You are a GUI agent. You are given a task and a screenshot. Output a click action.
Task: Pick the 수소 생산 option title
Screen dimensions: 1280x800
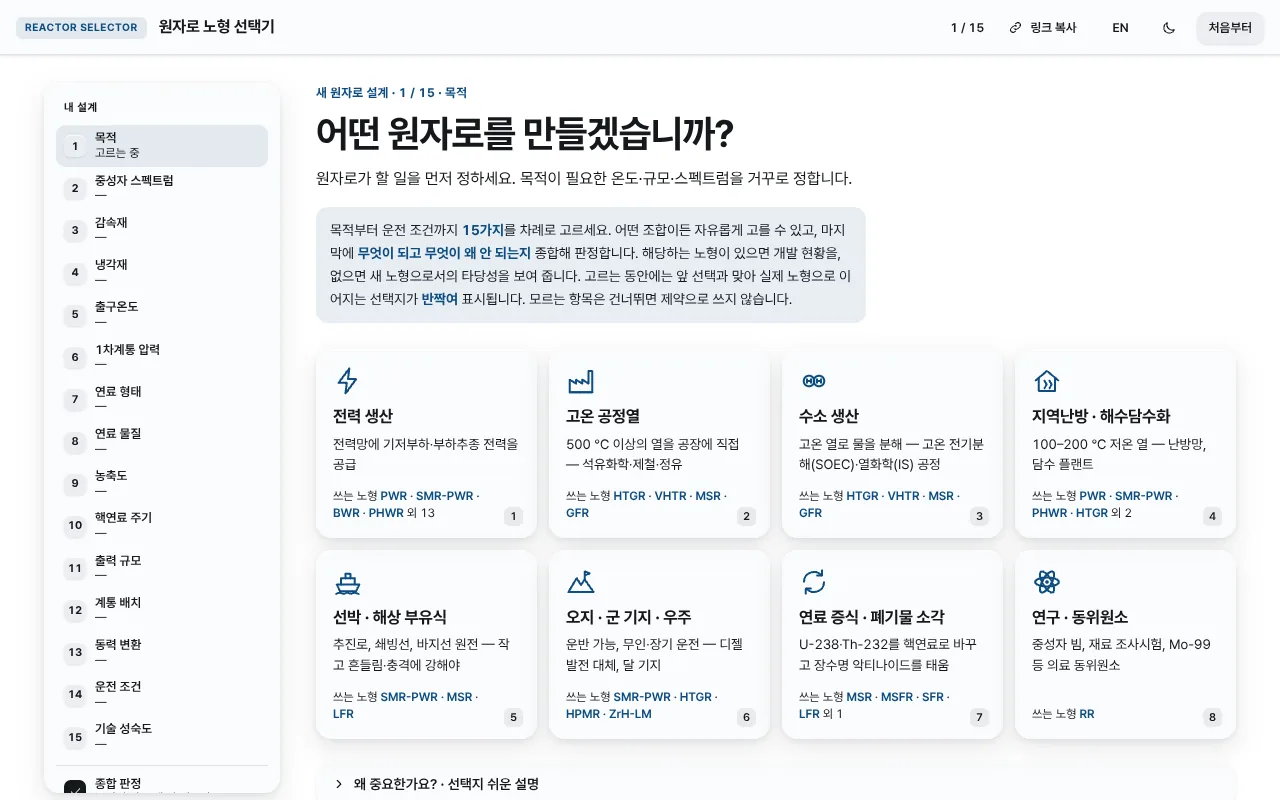829,416
